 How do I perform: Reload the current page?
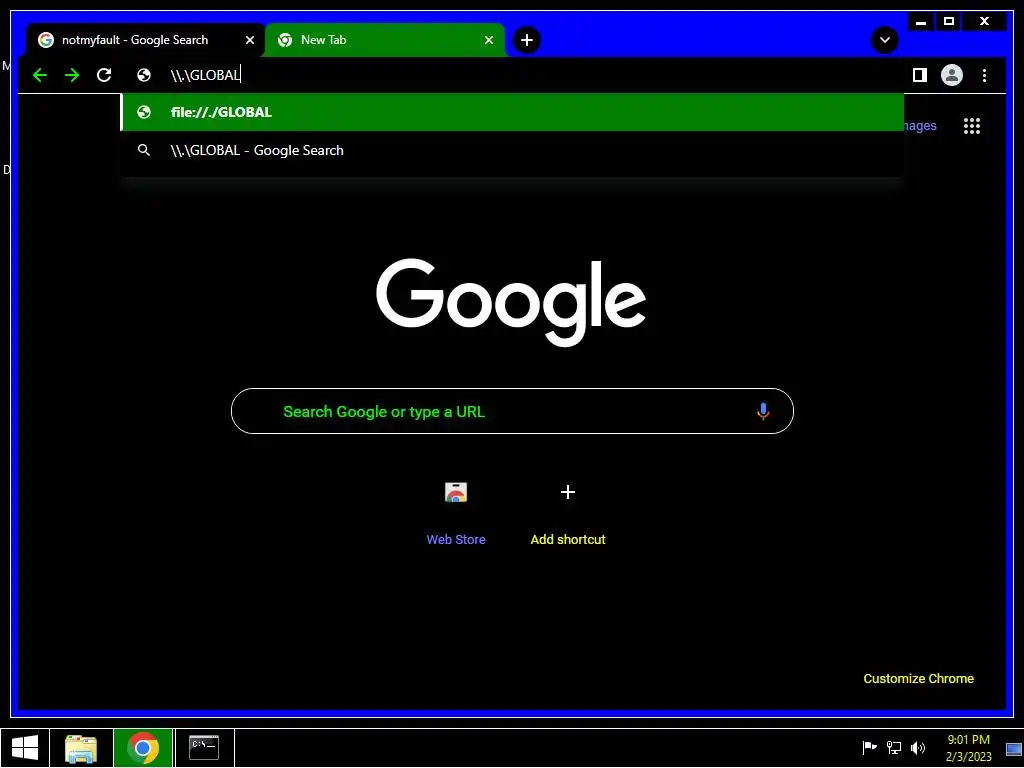104,75
